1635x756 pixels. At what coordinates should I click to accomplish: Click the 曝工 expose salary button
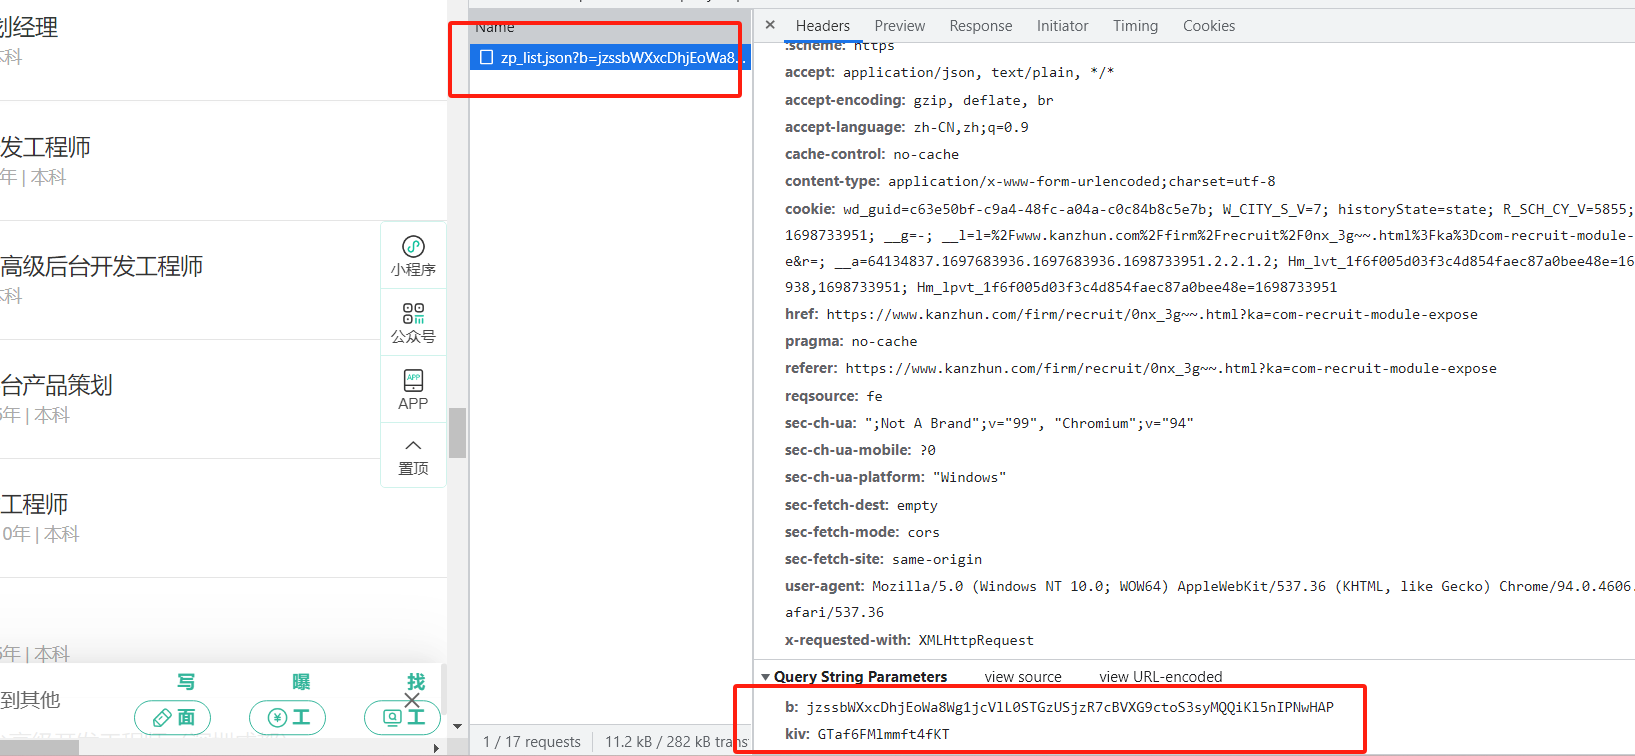[x=288, y=718]
